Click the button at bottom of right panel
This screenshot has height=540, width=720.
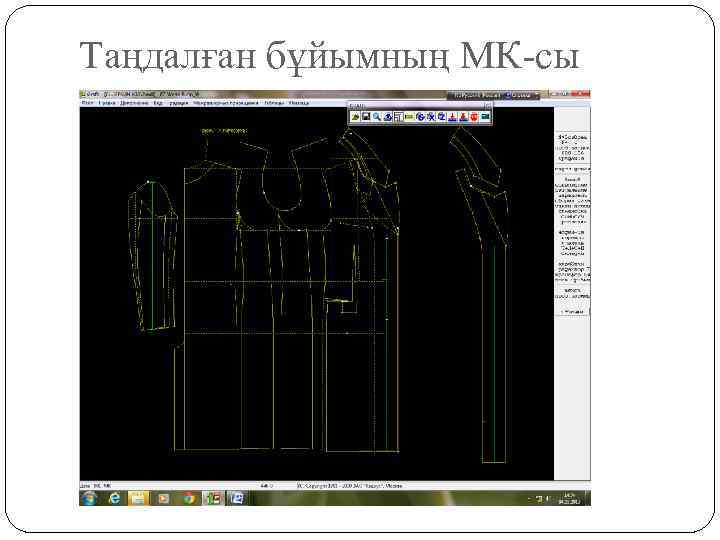[x=573, y=312]
